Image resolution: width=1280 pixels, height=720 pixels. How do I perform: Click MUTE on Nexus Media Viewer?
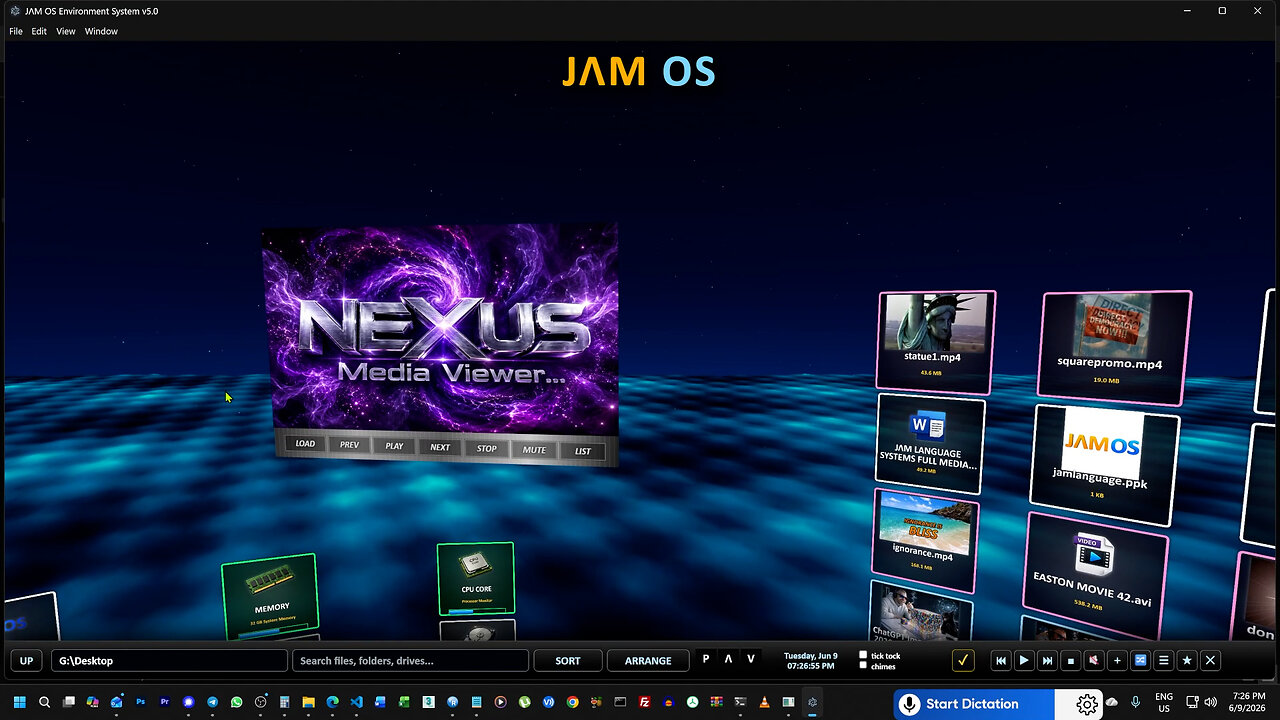tap(534, 450)
